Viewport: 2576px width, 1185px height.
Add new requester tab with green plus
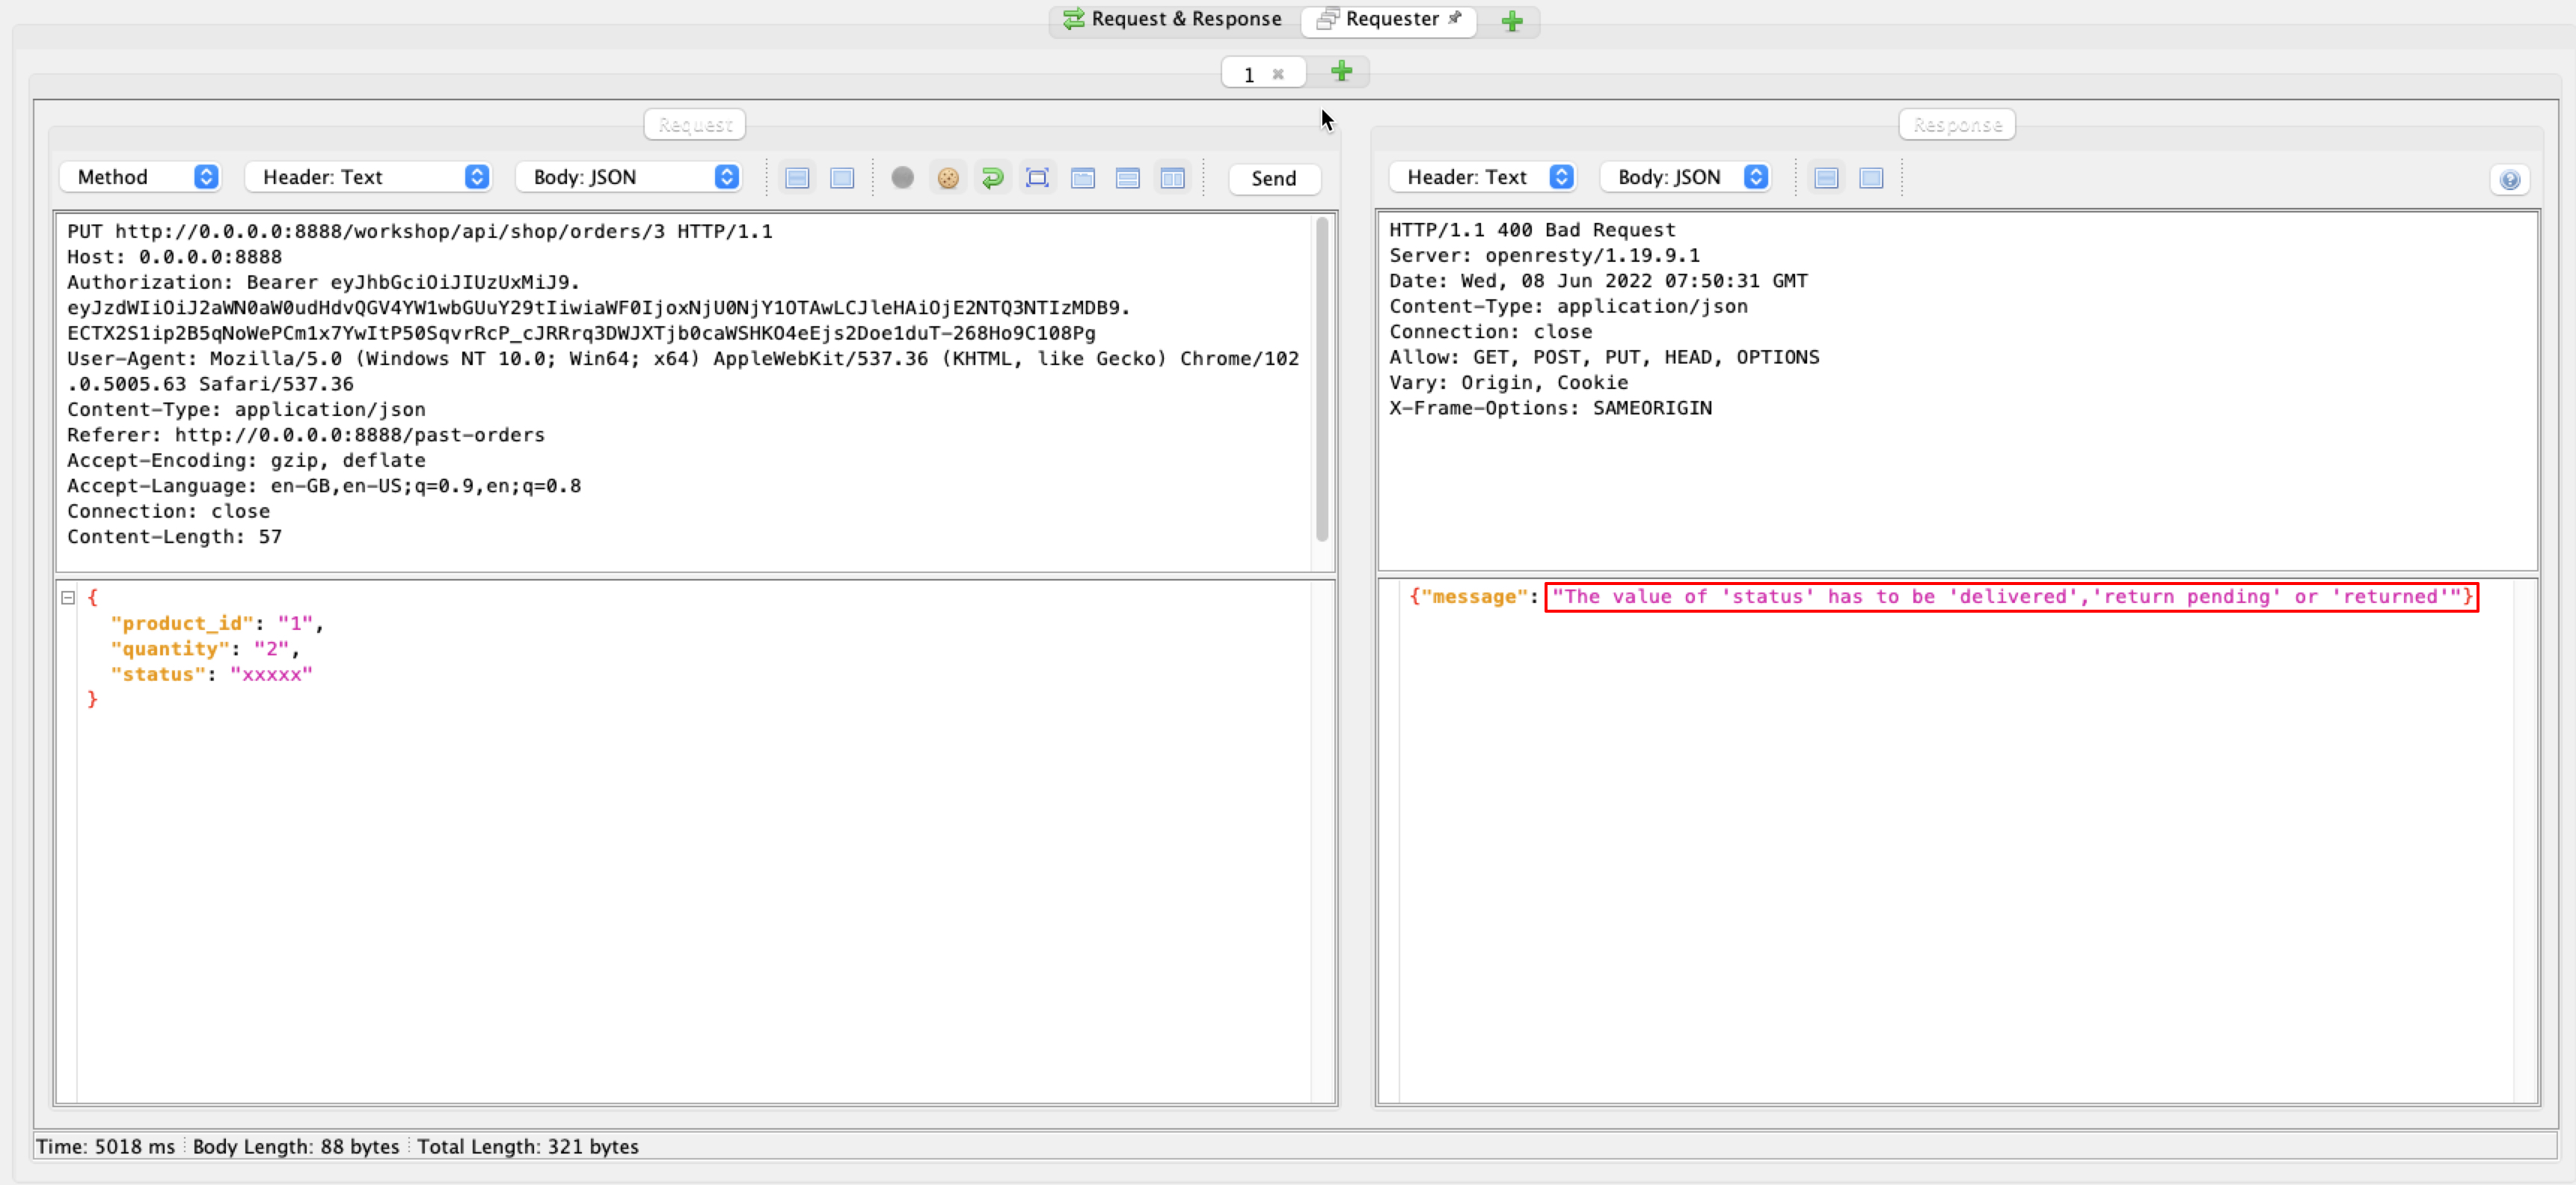1341,71
